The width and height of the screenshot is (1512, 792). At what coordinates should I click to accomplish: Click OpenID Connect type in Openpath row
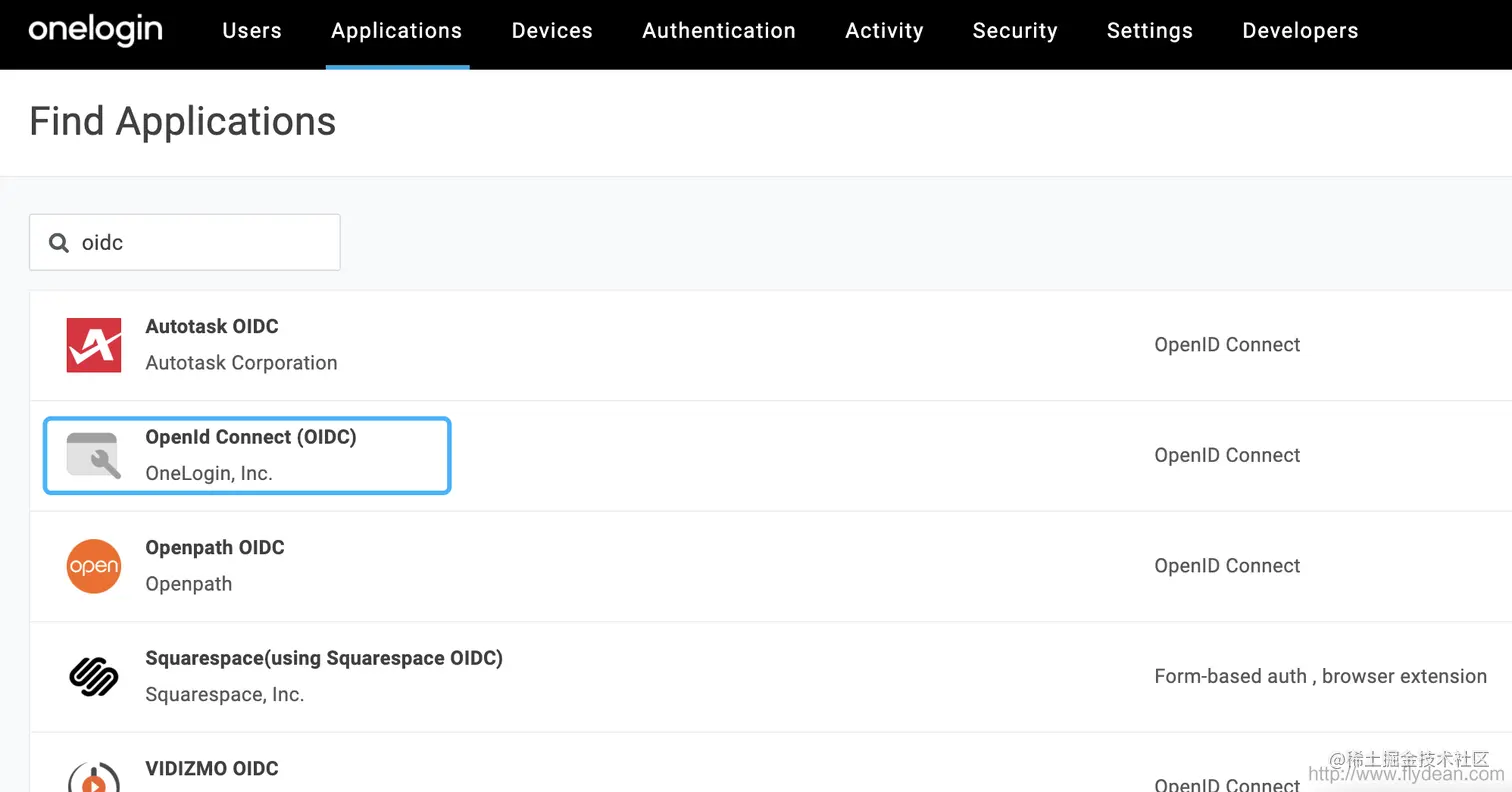tap(1227, 566)
